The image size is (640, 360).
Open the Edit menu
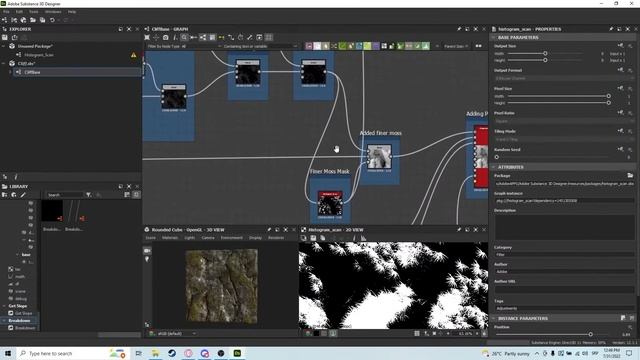tap(19, 12)
